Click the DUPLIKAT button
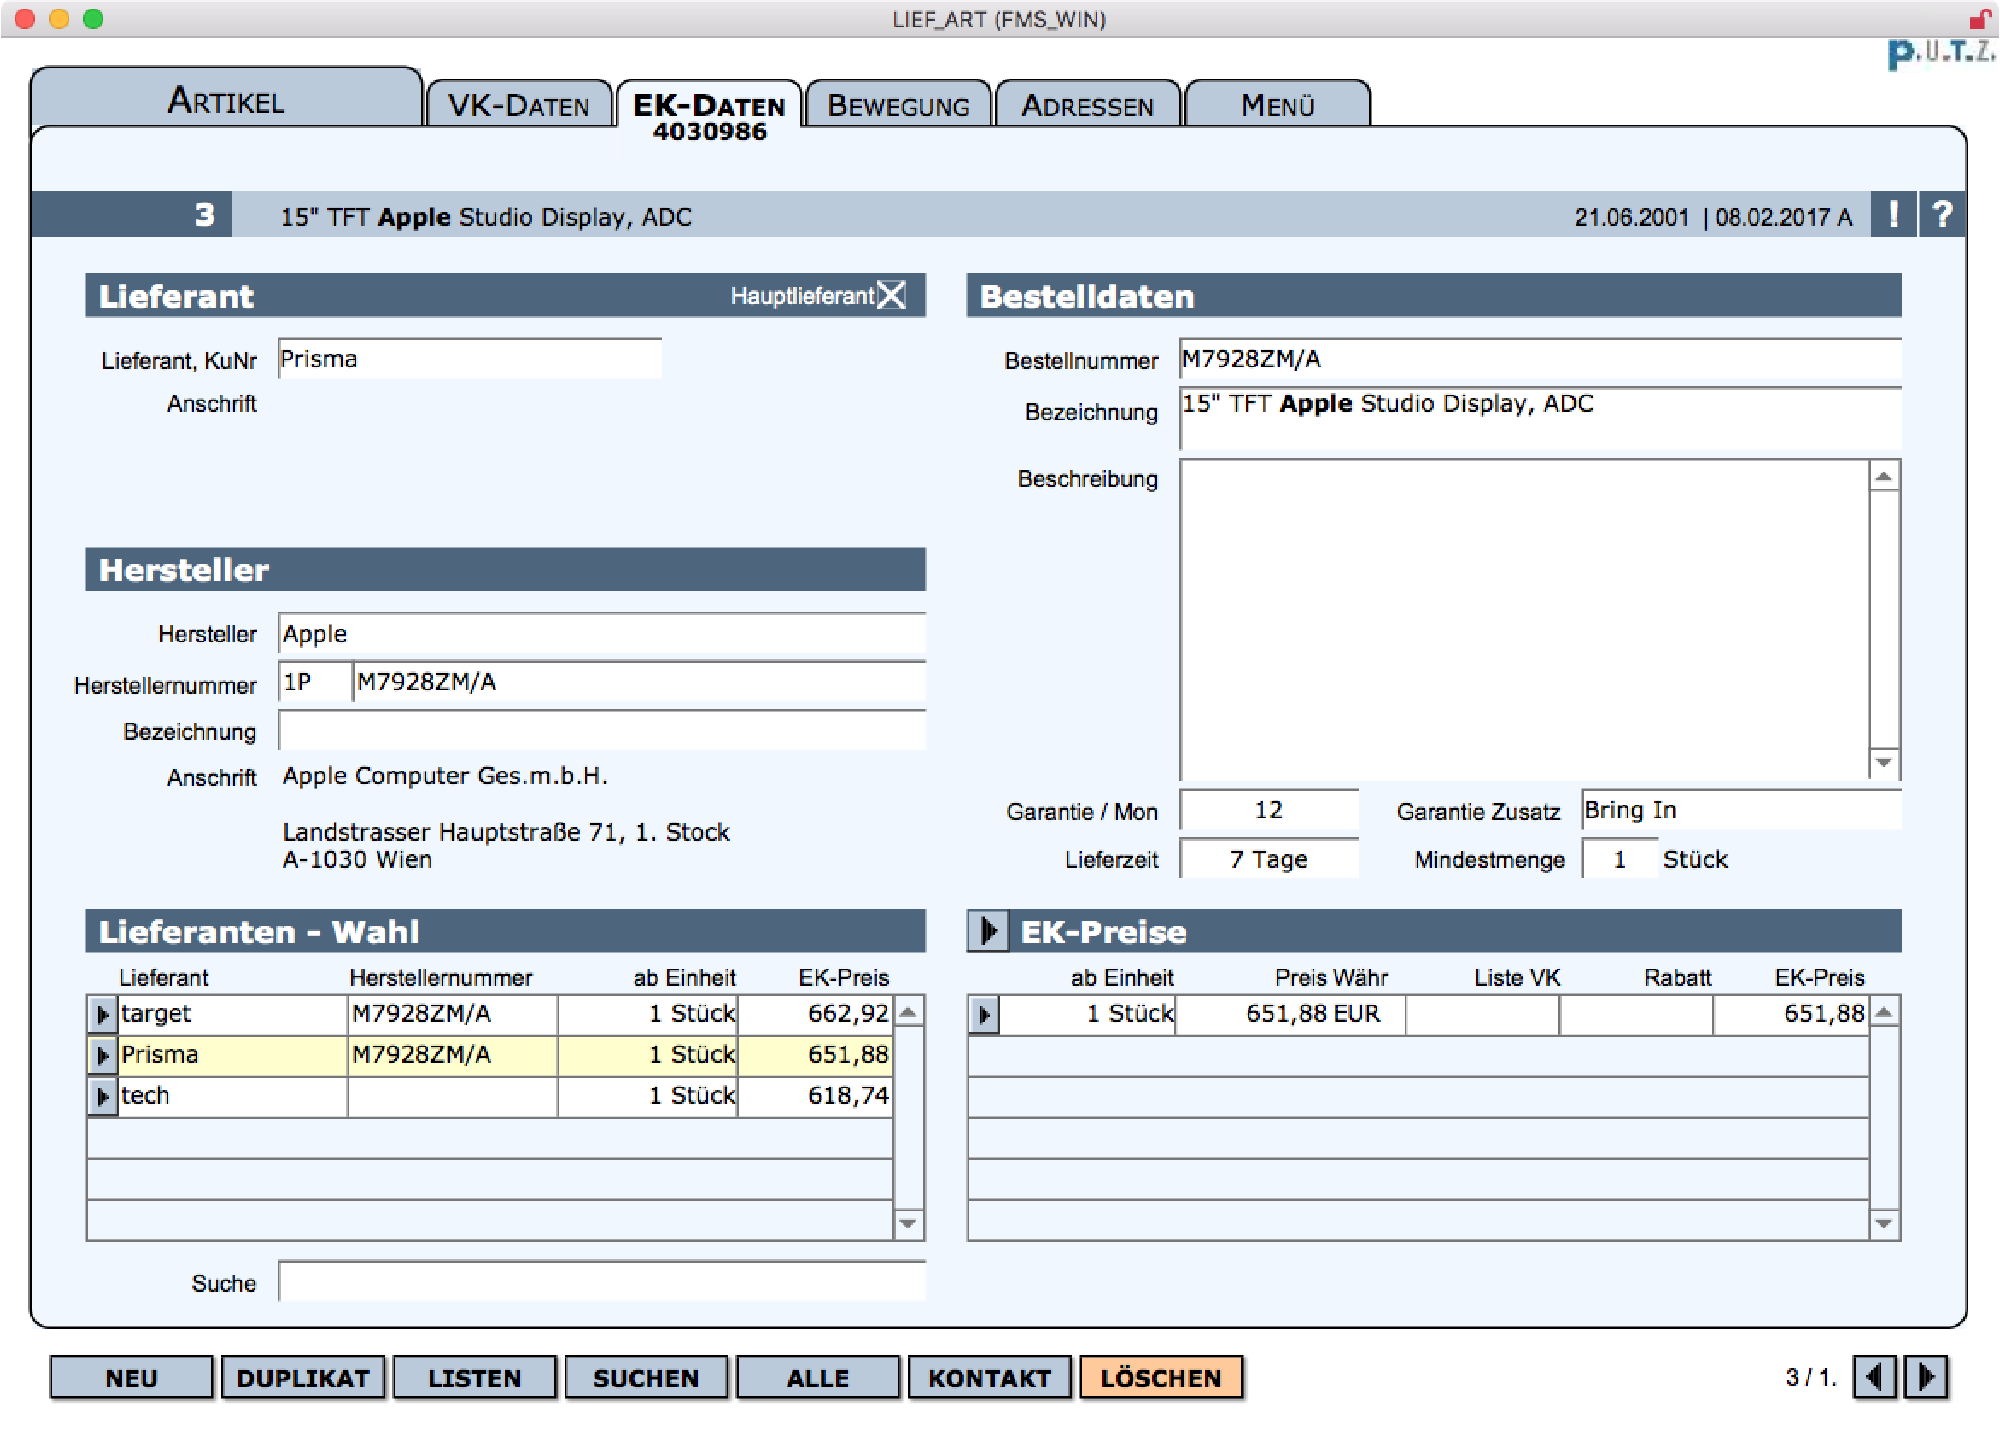Screen dimensions: 2000x1430 [303, 1378]
